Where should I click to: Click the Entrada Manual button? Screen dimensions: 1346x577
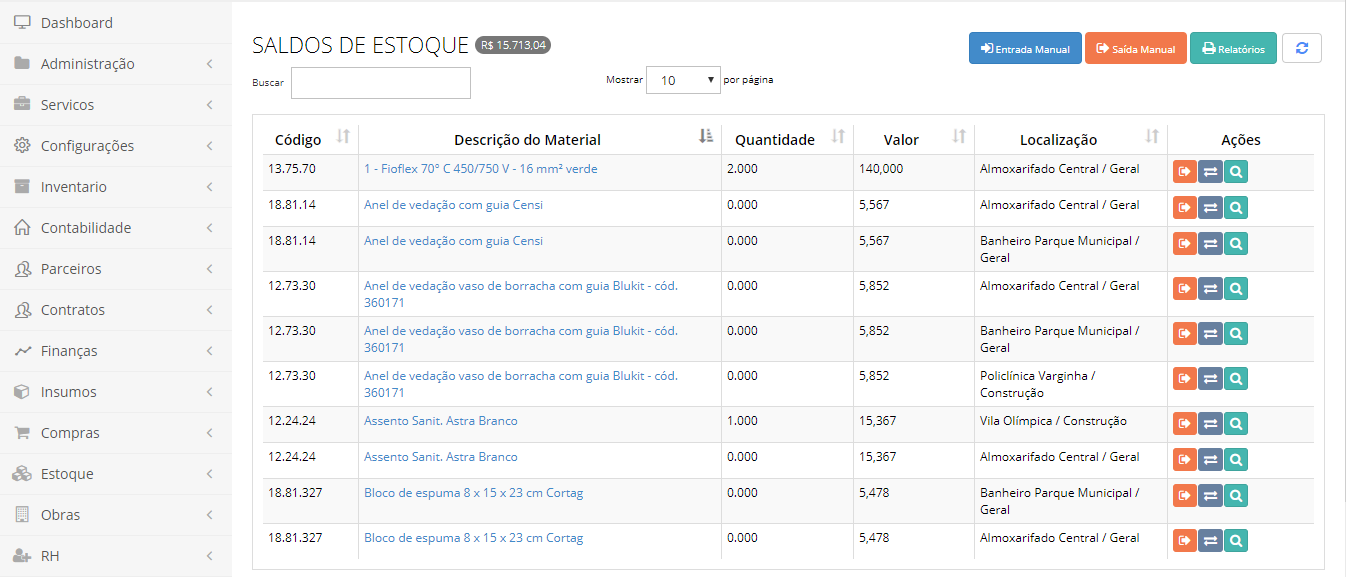(x=1025, y=48)
